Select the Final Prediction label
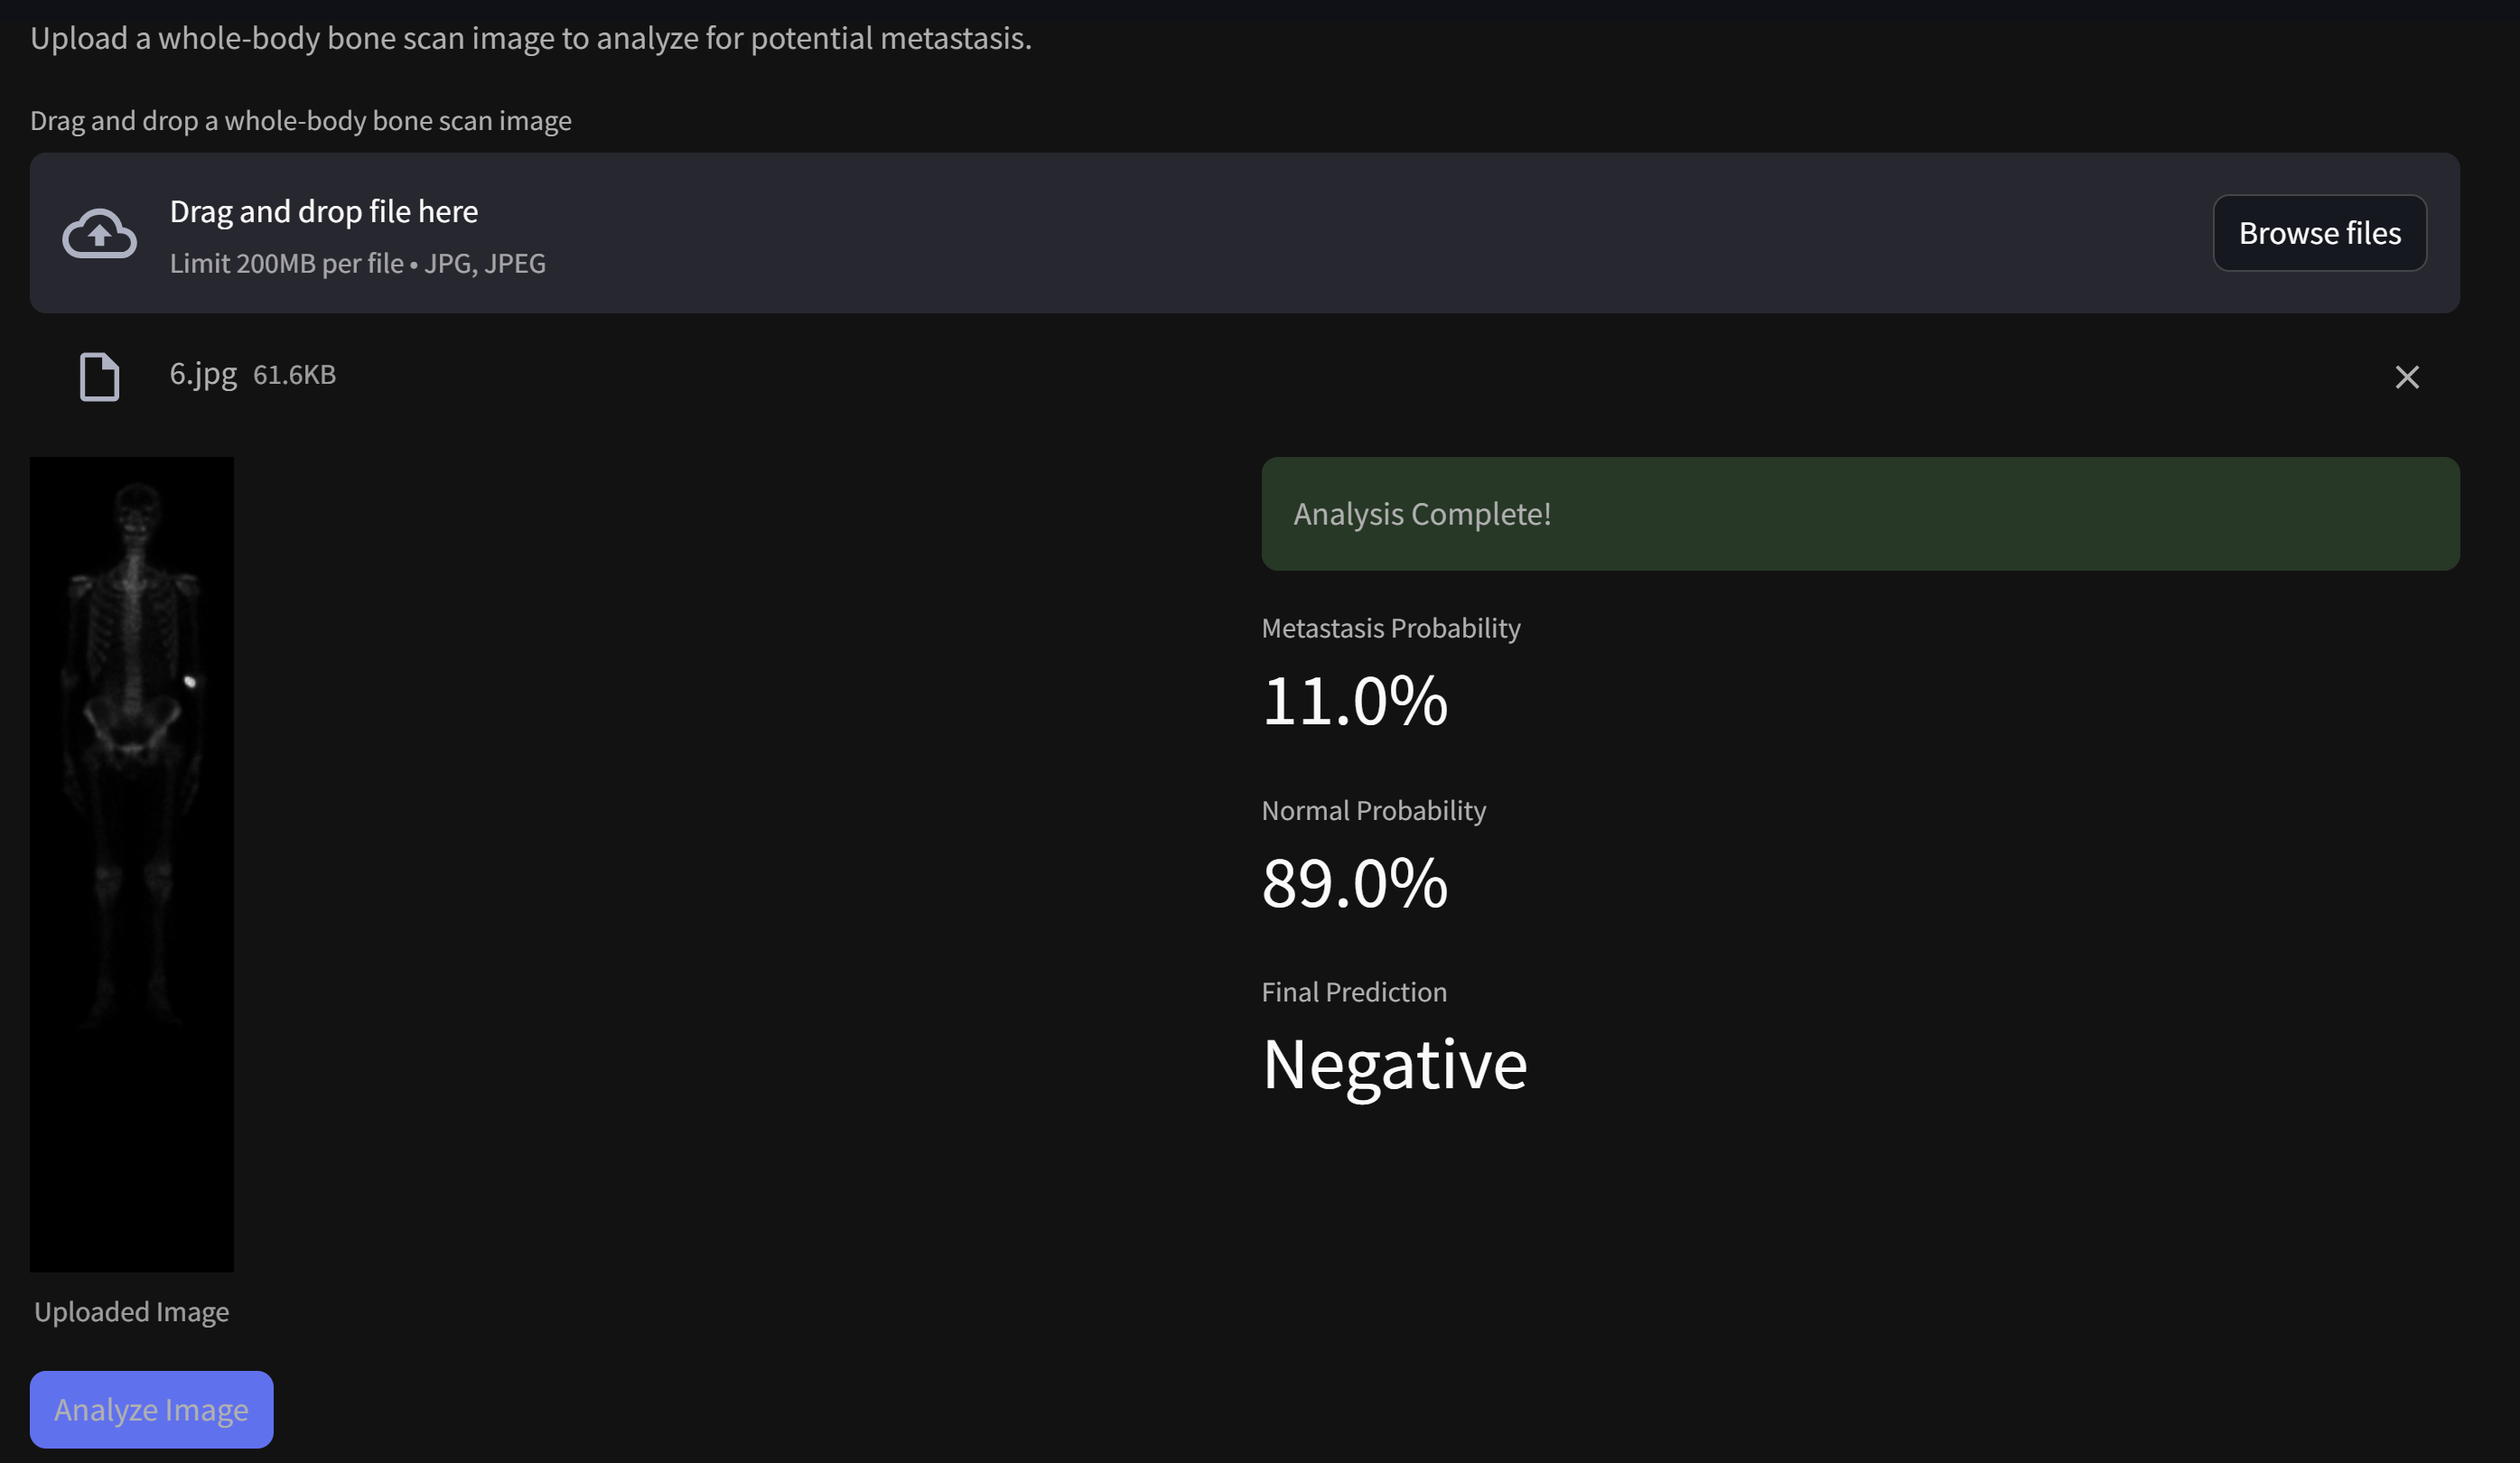 click(1353, 992)
